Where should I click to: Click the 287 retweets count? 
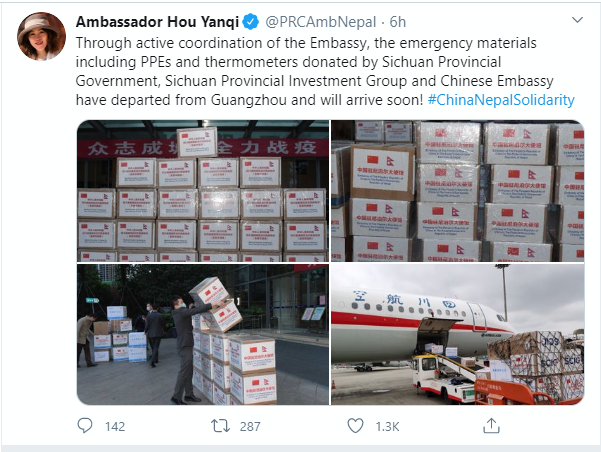[250, 426]
